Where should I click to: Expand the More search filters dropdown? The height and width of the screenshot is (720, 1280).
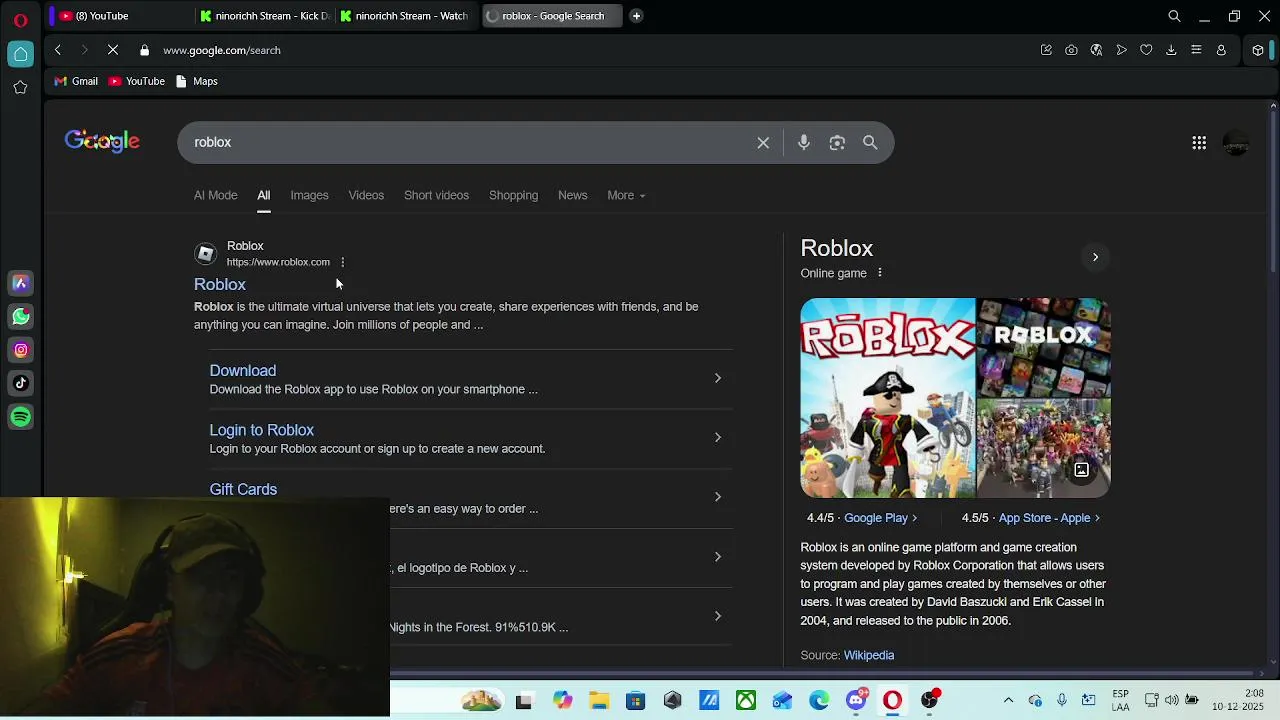click(626, 195)
